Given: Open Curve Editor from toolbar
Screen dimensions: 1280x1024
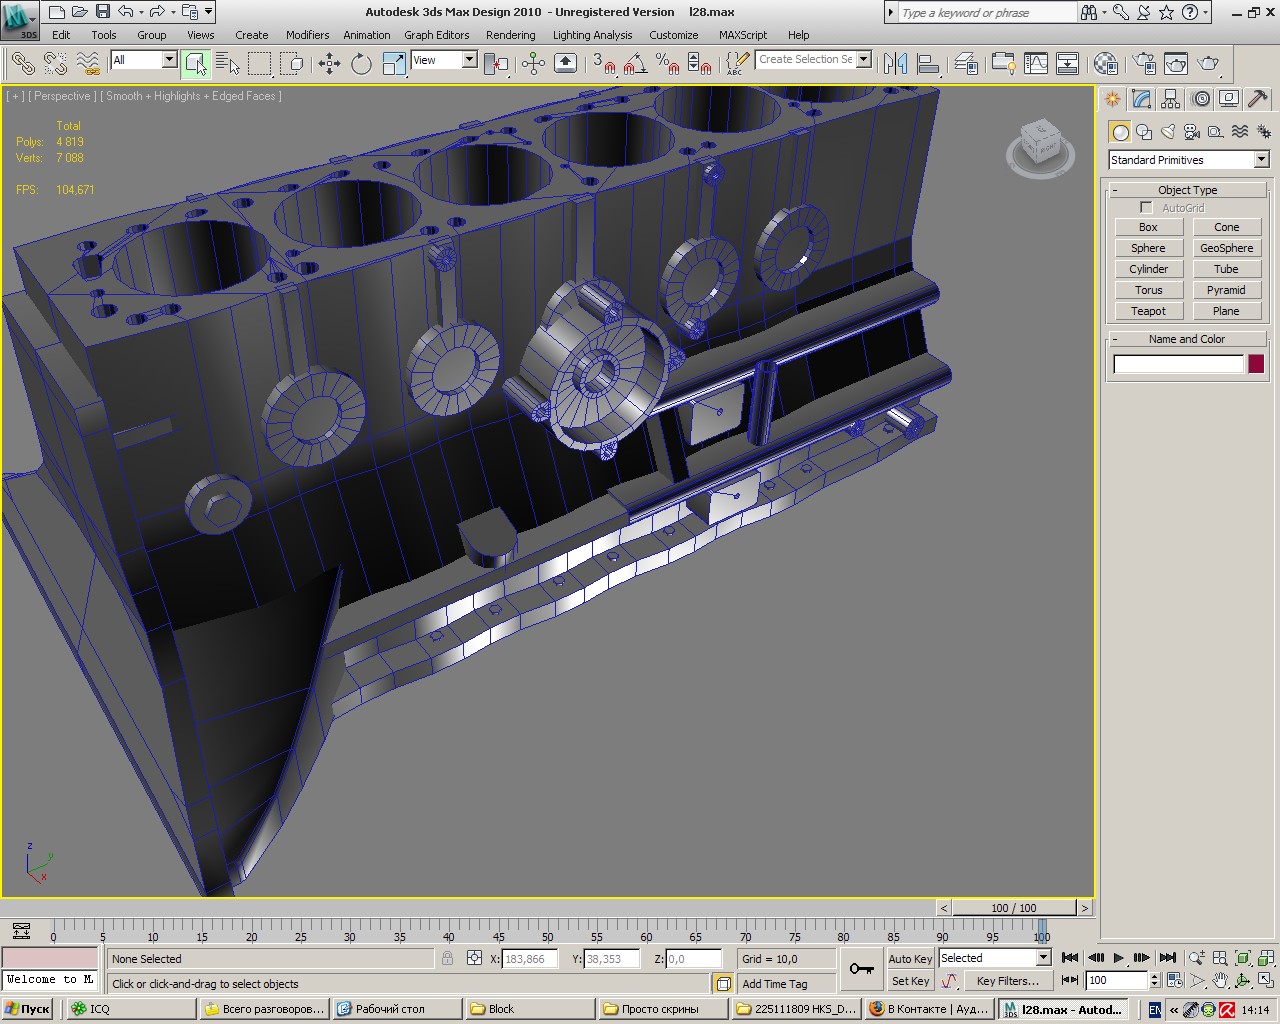Looking at the screenshot, I should [1036, 64].
